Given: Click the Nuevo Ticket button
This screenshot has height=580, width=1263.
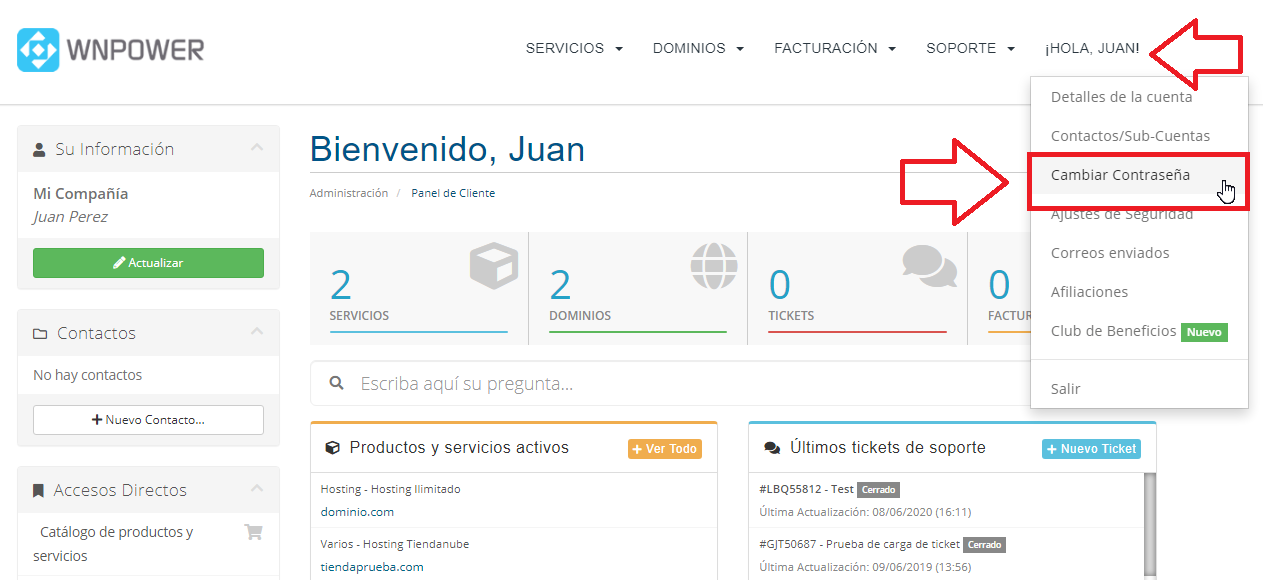Looking at the screenshot, I should 1091,449.
